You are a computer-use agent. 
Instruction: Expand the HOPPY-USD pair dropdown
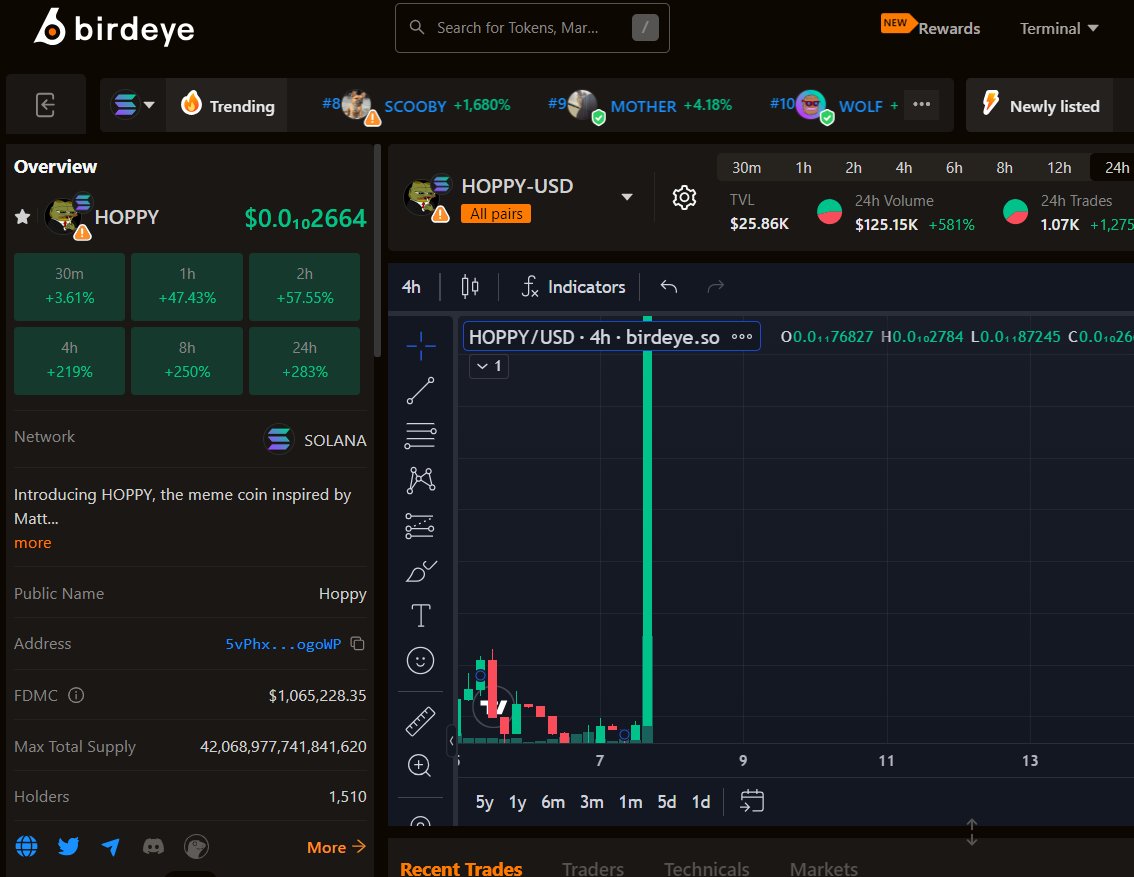[627, 197]
